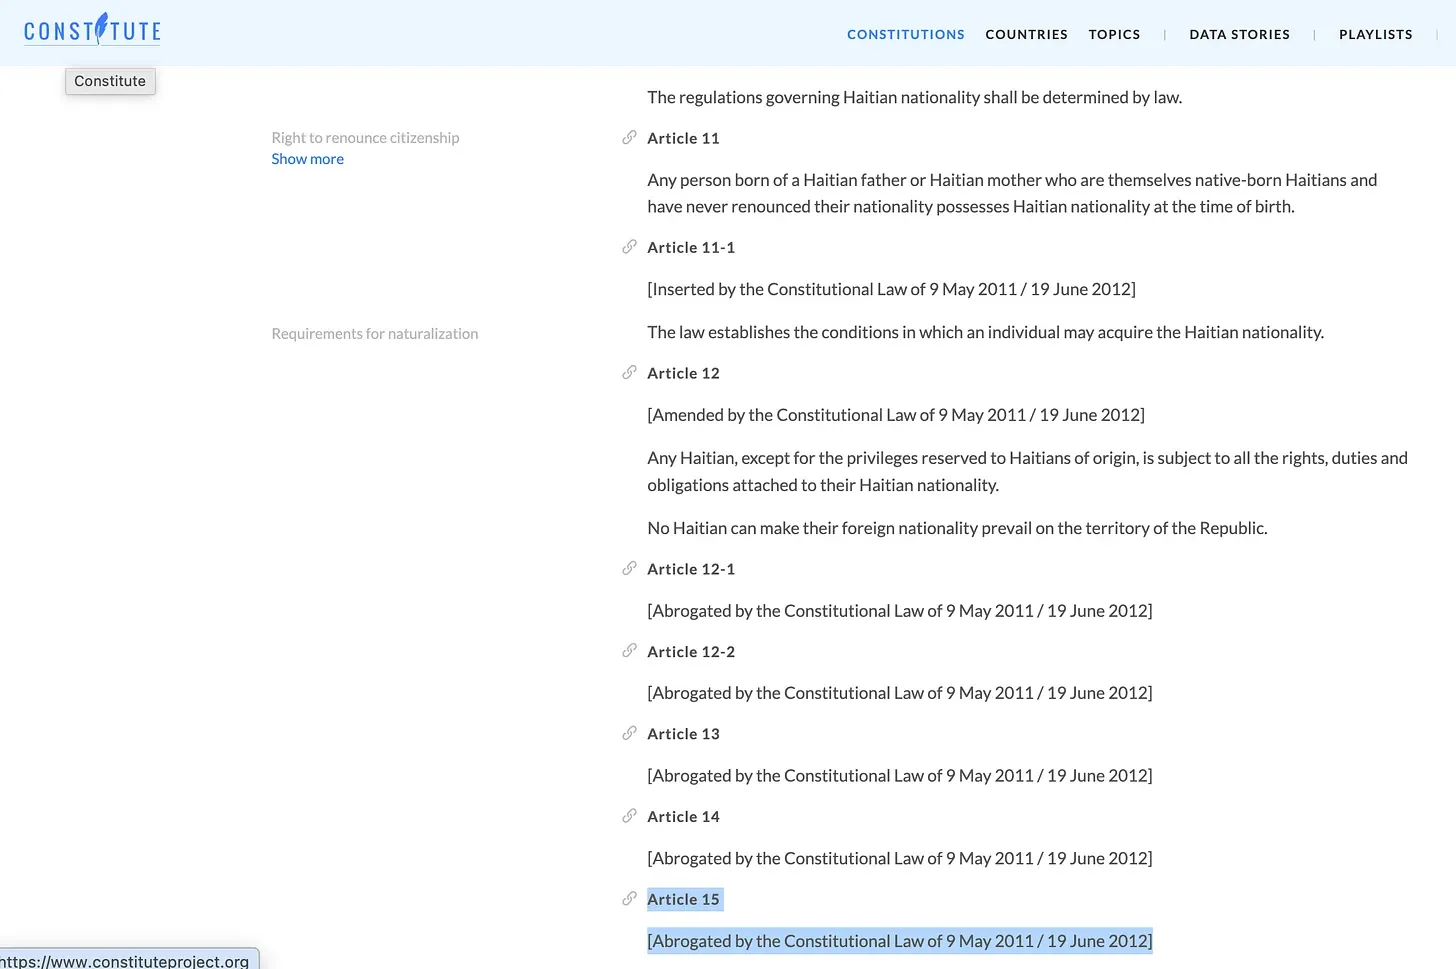Select 'Requirements for naturalization' topic tag

pyautogui.click(x=375, y=334)
